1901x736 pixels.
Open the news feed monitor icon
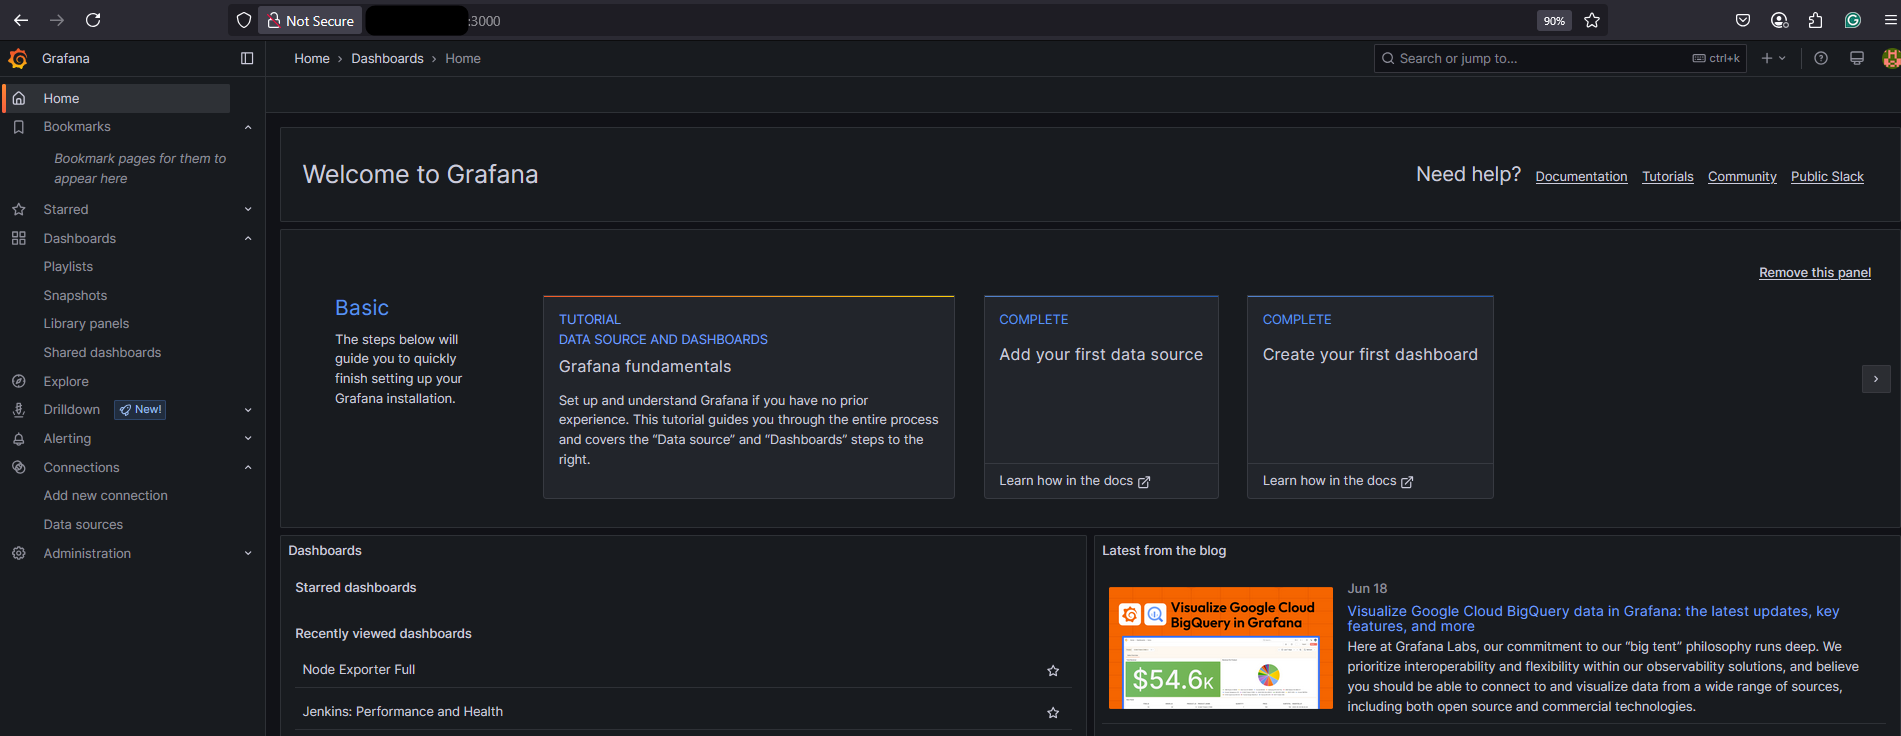coord(1857,59)
